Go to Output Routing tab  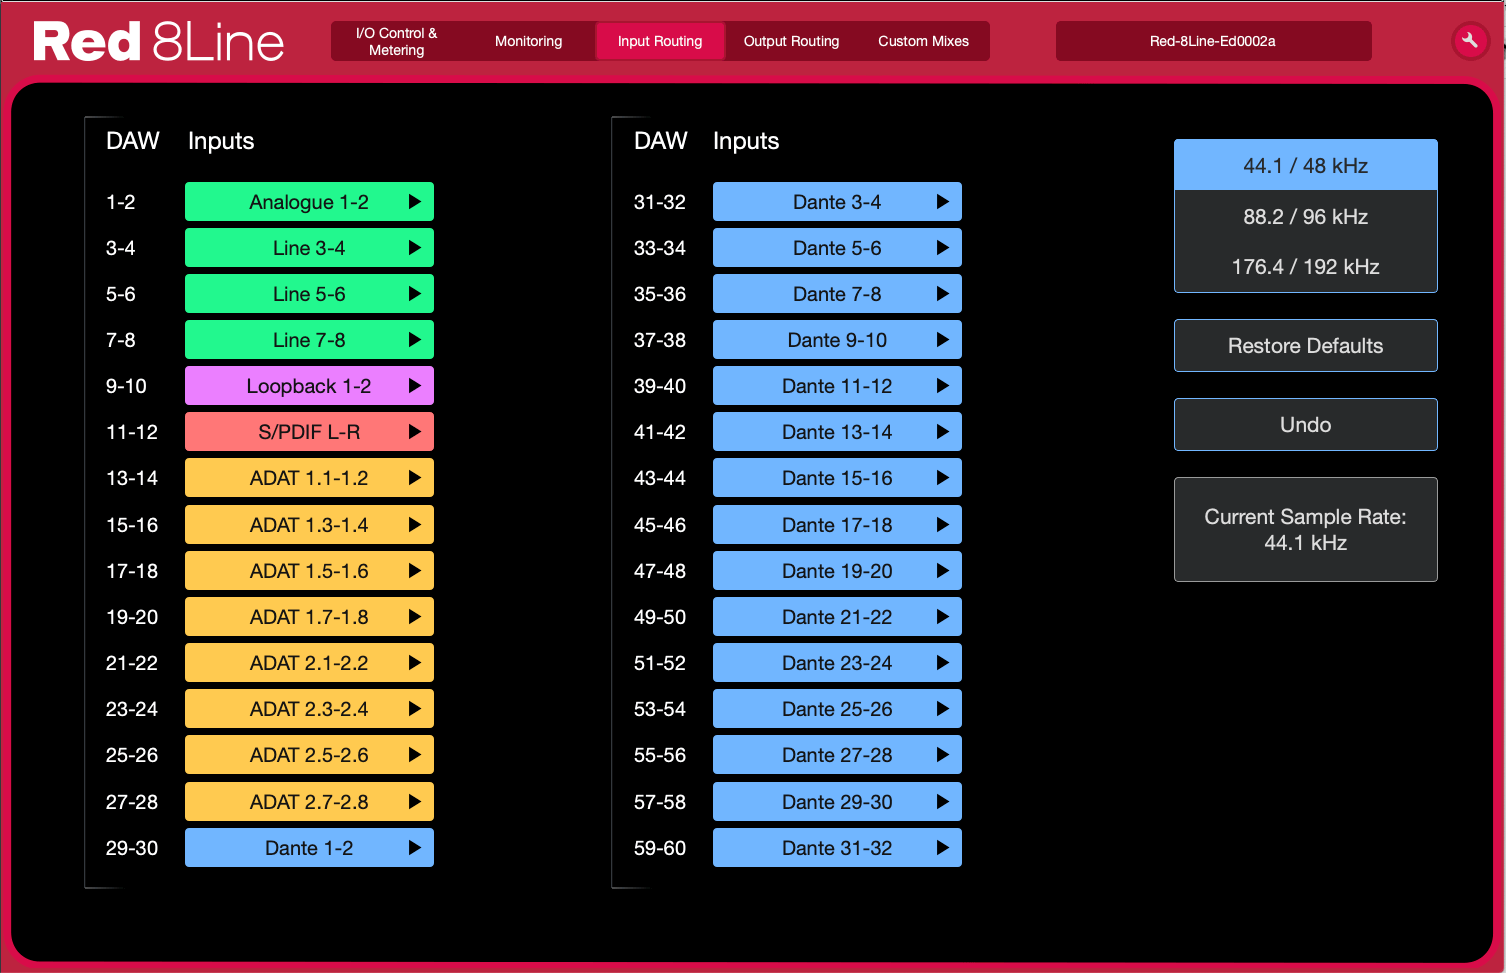click(x=791, y=41)
